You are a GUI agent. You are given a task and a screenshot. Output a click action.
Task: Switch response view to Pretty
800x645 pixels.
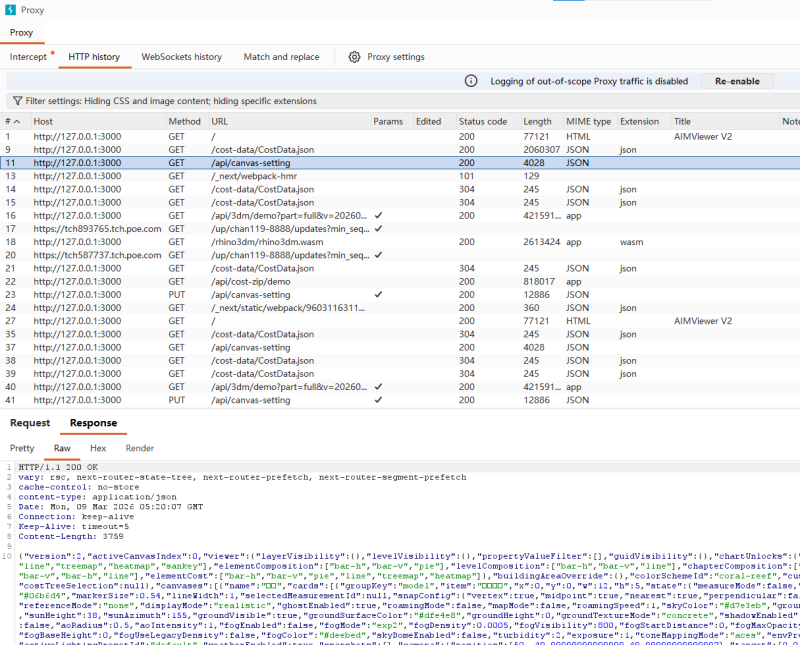[x=21, y=449]
